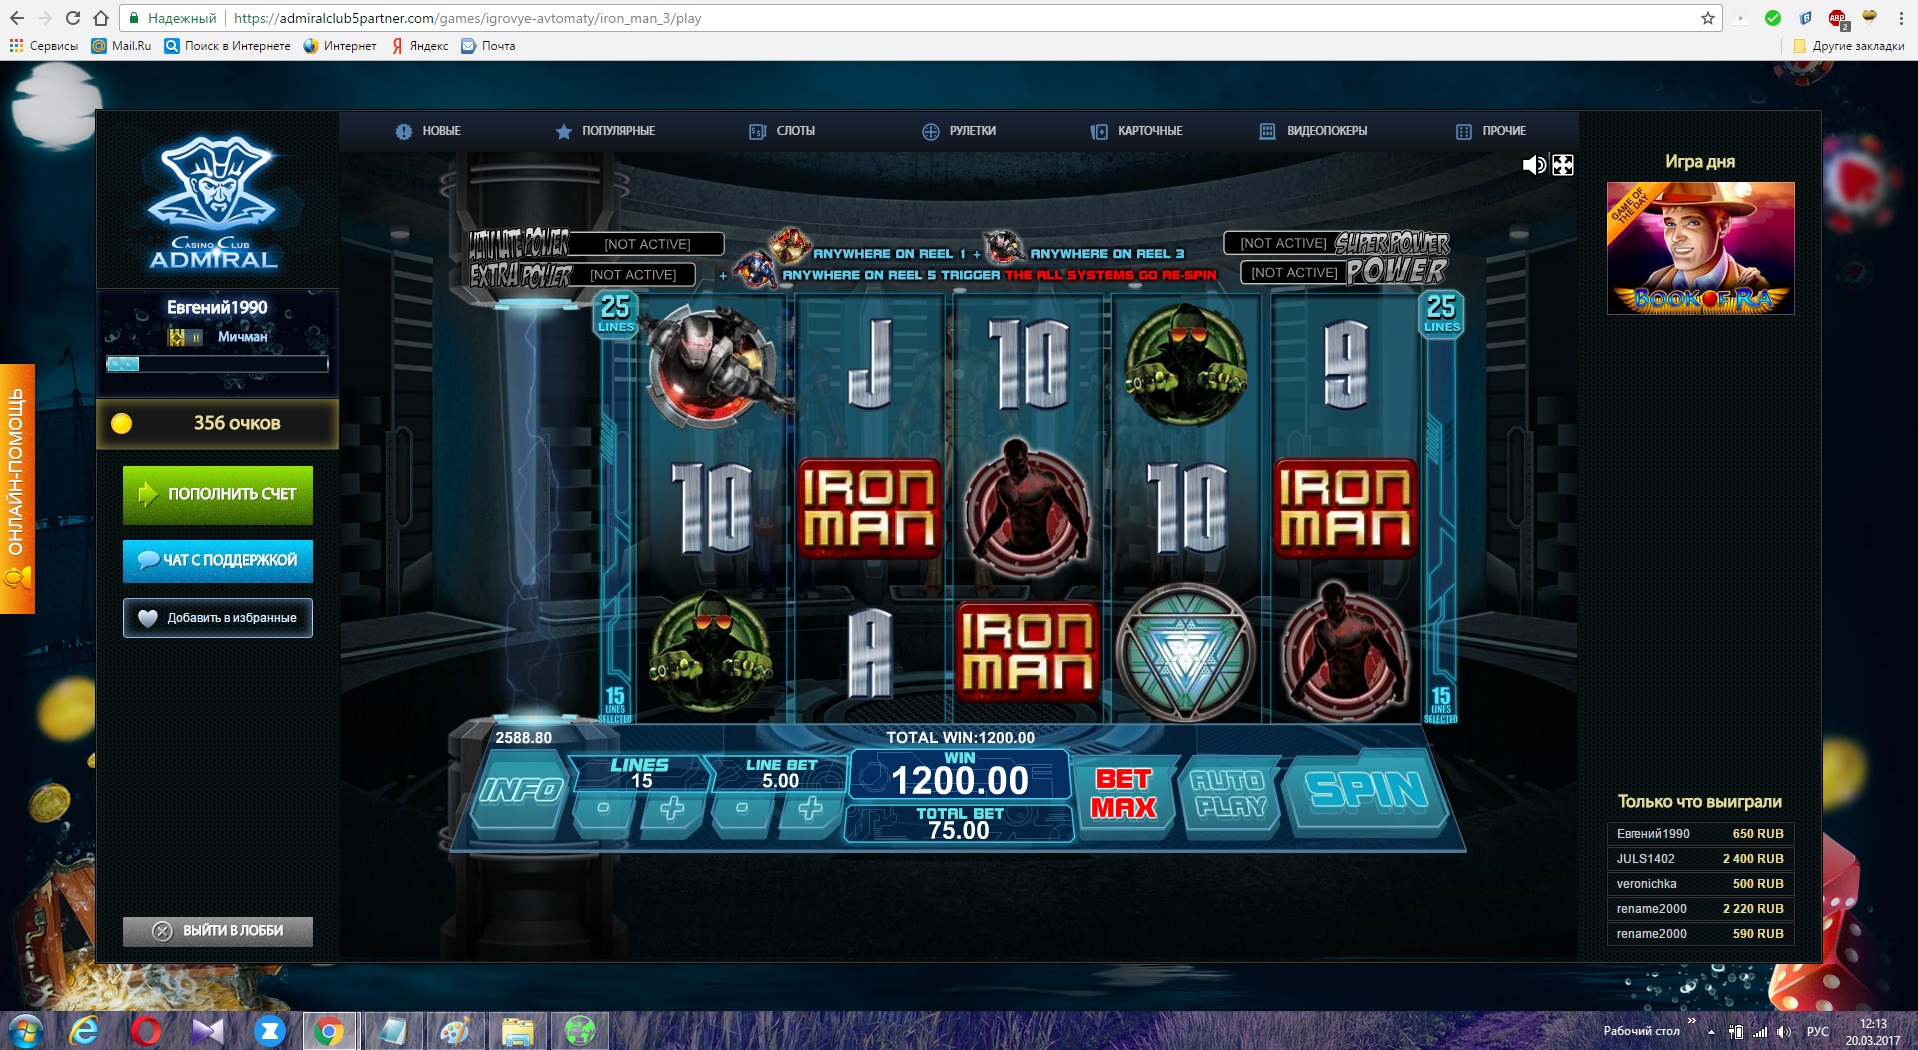1918x1050 pixels.
Task: Click the SPIN button
Action: point(1366,791)
